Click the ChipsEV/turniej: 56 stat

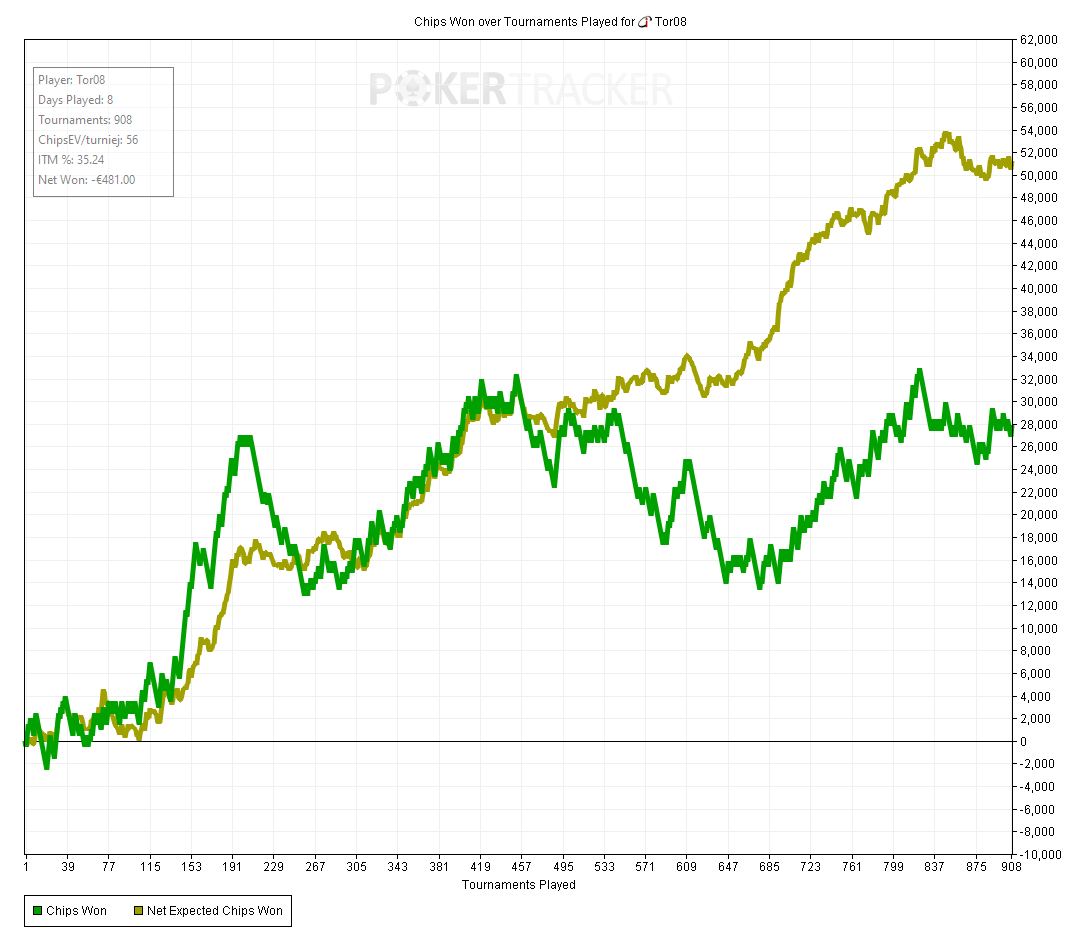point(88,140)
